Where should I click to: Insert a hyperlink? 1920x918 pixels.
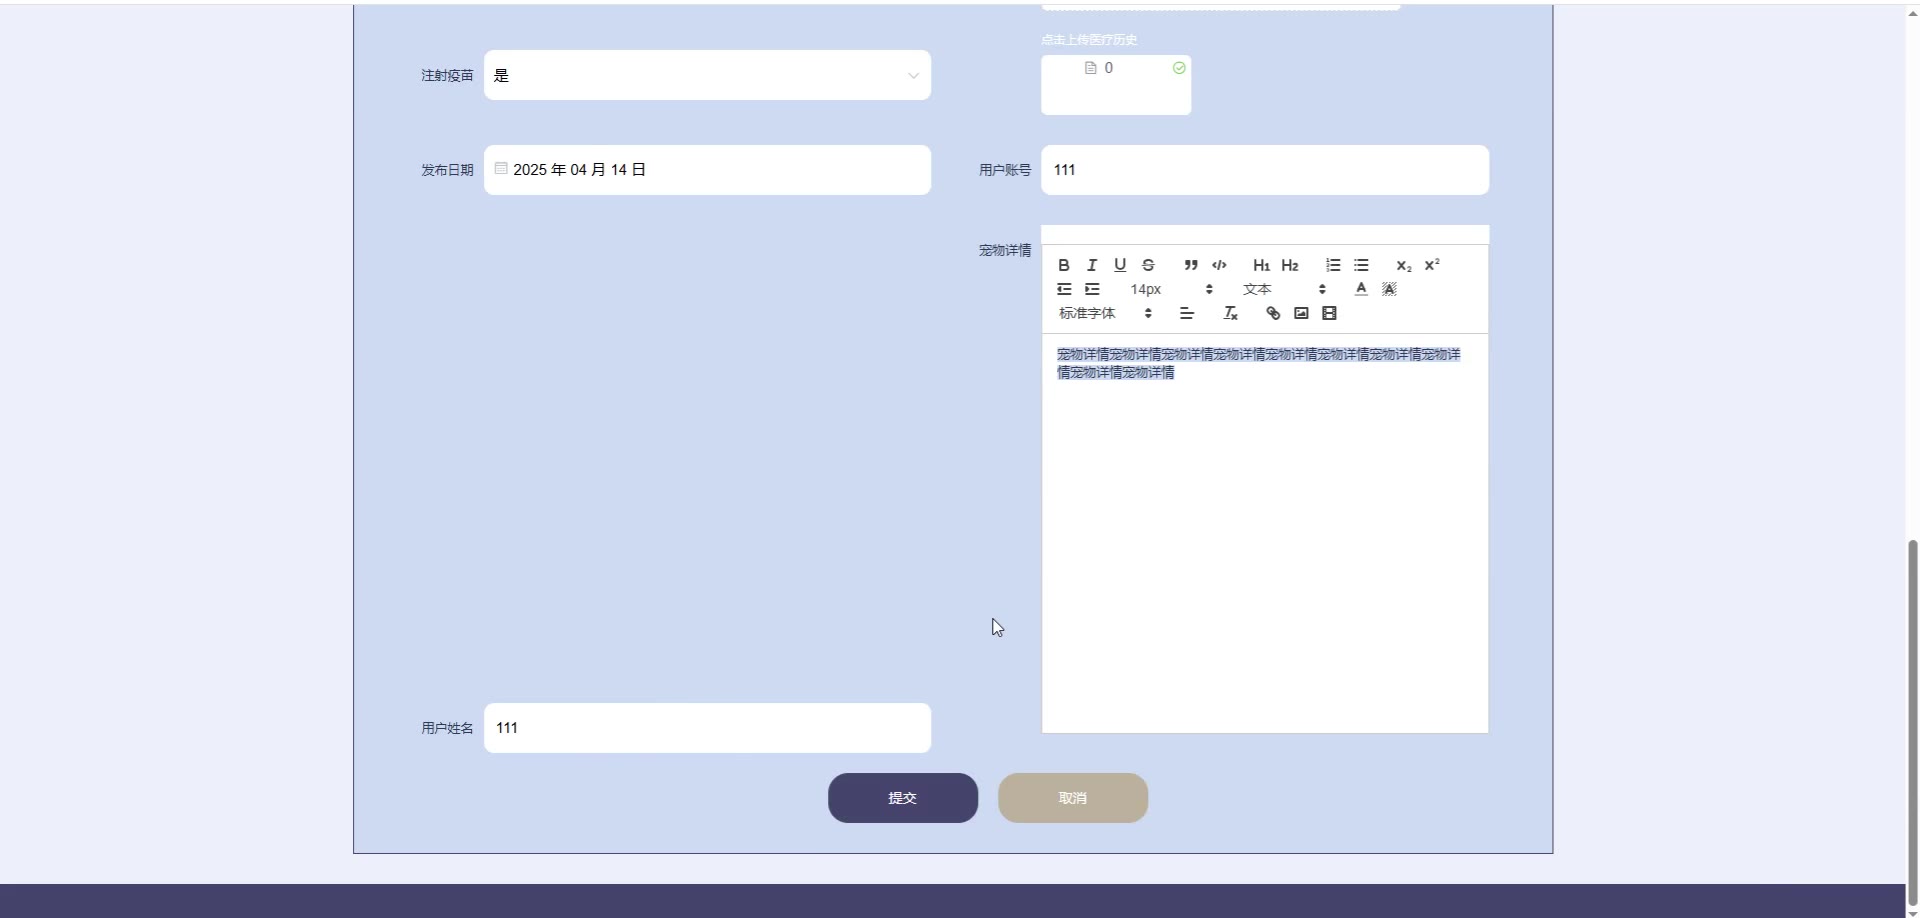[x=1273, y=313]
